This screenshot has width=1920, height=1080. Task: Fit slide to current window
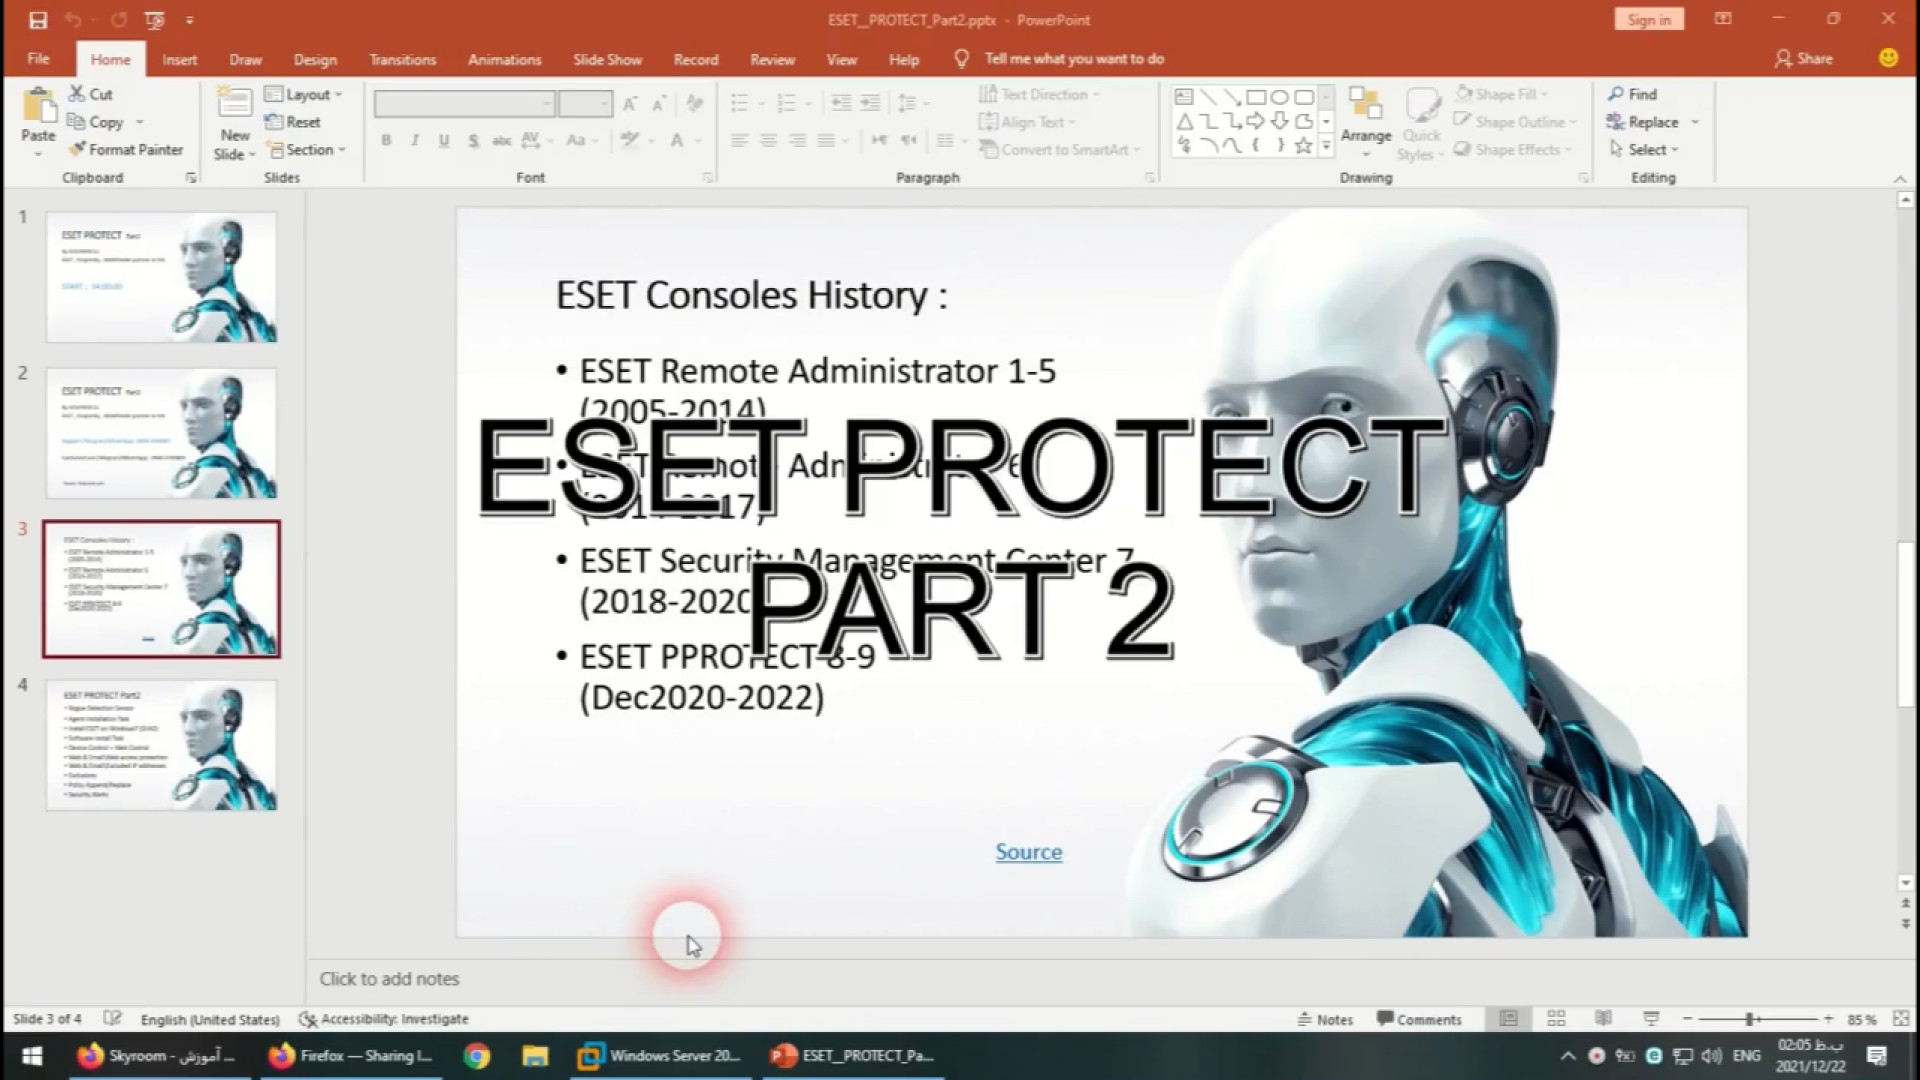point(1901,1019)
